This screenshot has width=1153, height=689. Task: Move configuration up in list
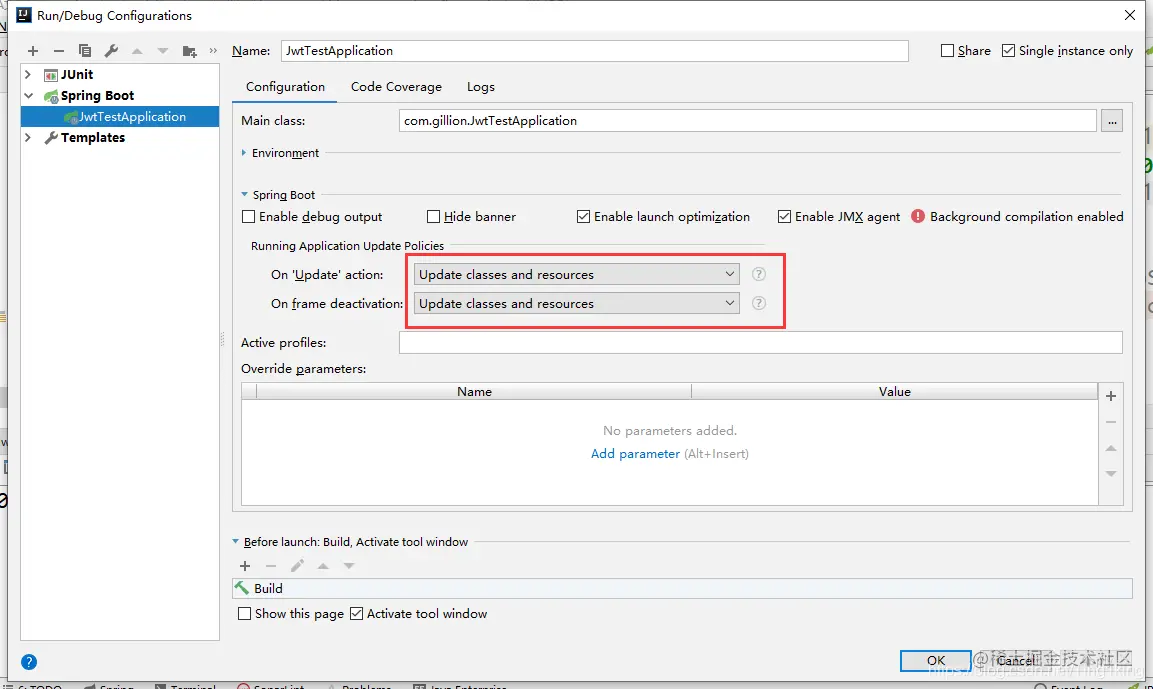pyautogui.click(x=137, y=51)
